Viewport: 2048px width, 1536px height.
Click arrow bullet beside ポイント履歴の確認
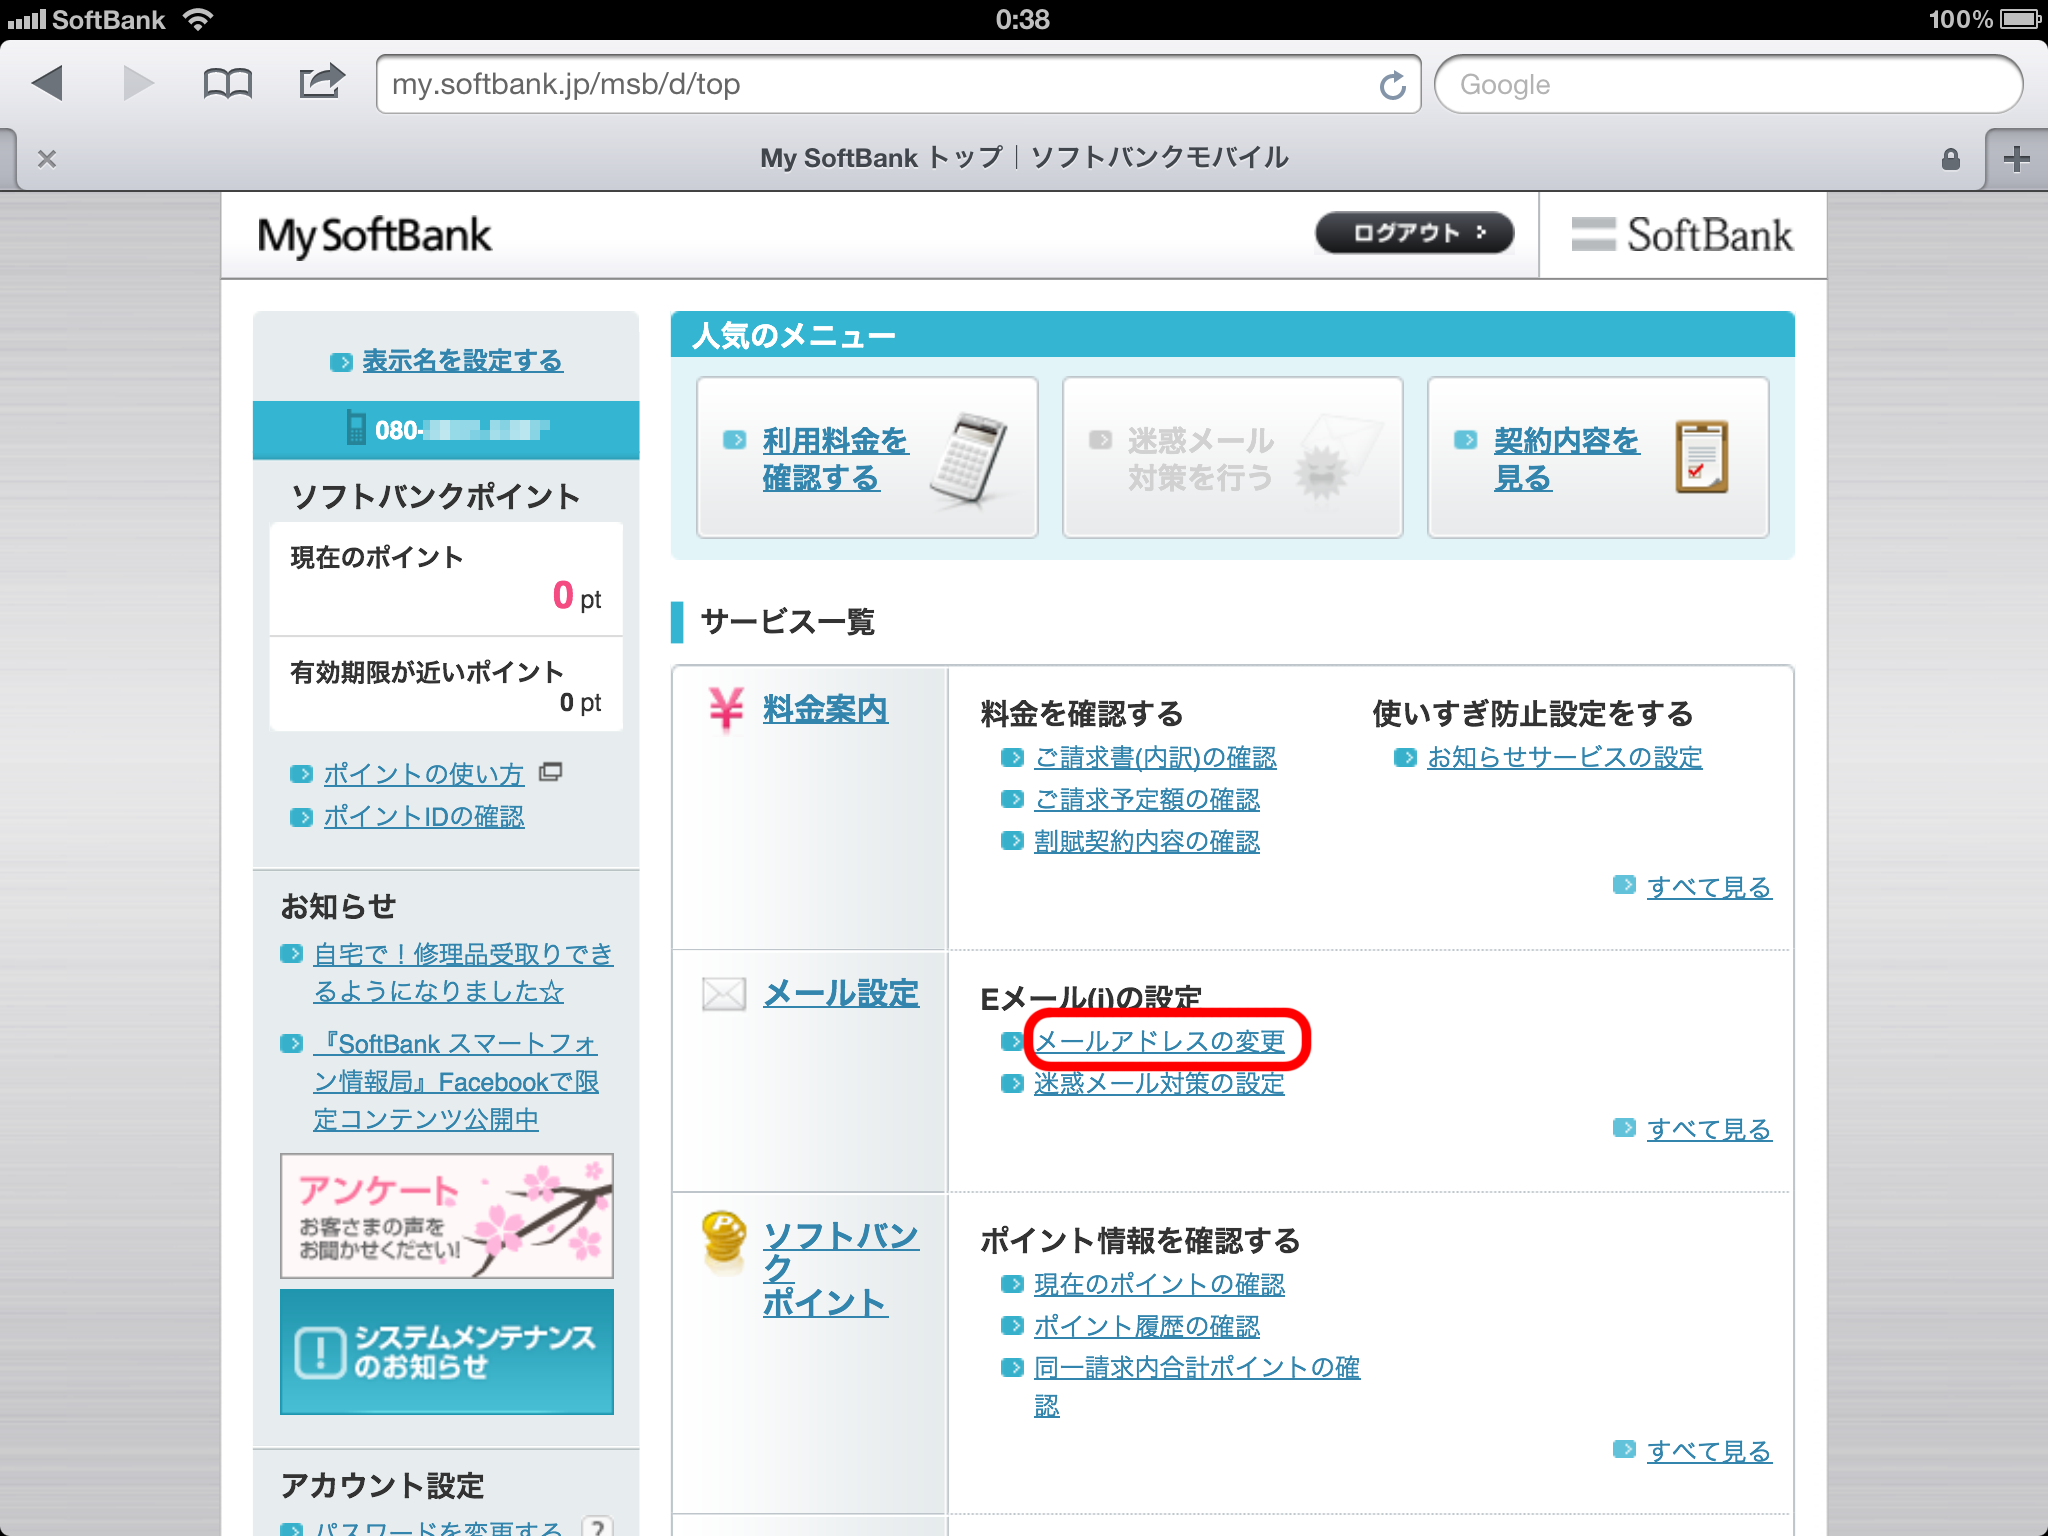point(1012,1326)
